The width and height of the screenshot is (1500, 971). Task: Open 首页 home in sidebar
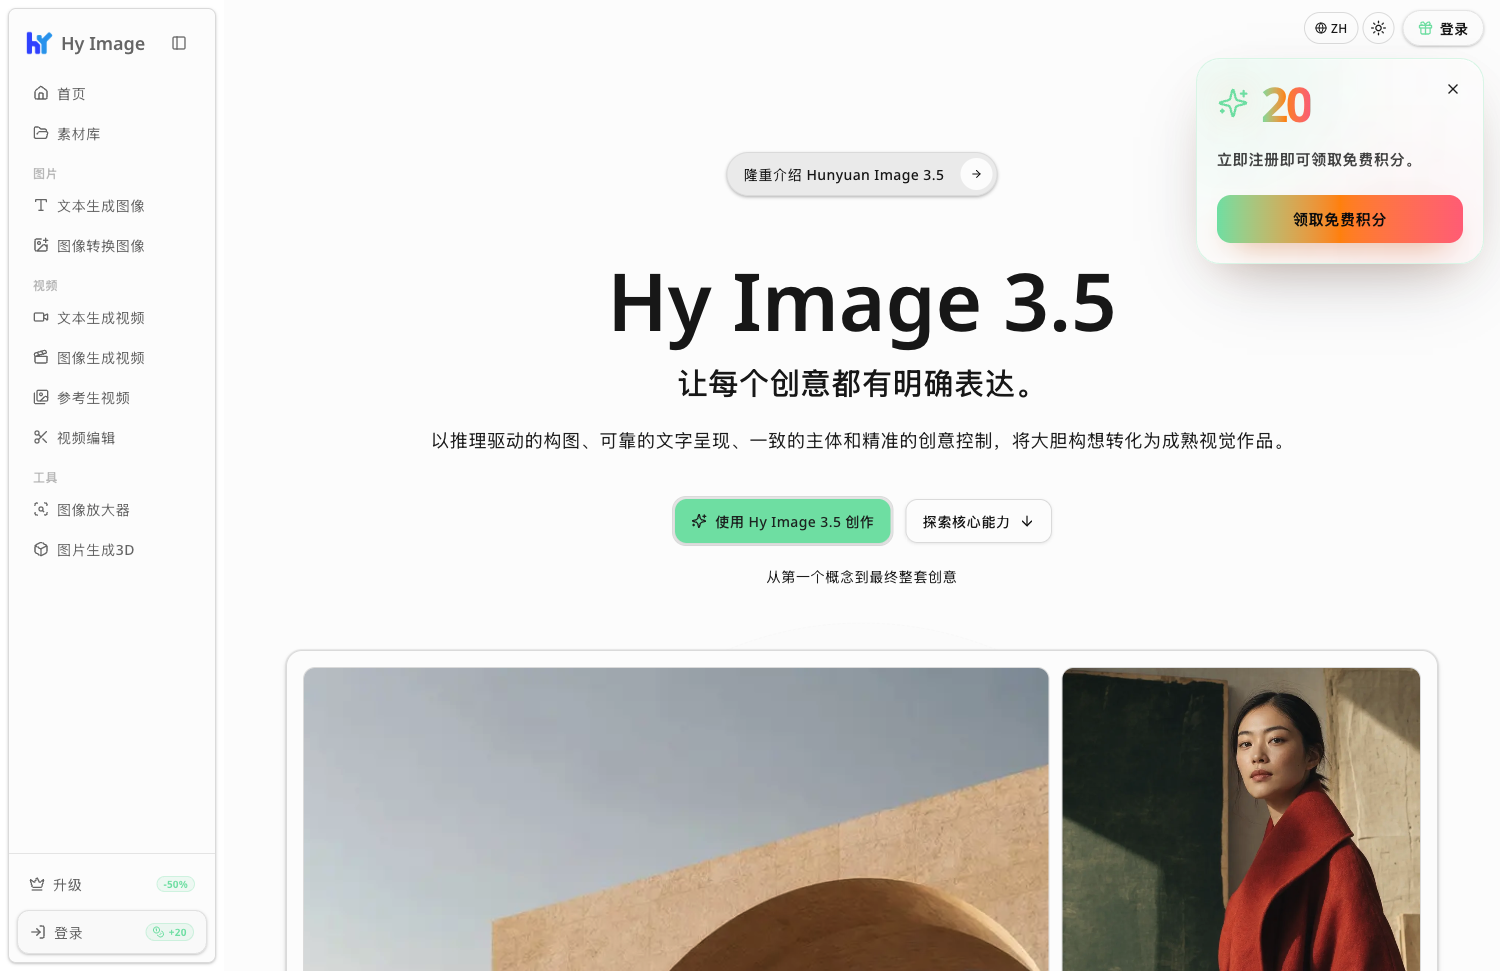[112, 94]
